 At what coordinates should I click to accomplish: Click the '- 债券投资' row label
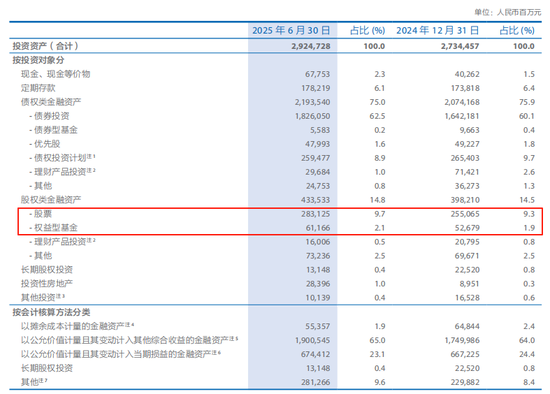pos(49,116)
